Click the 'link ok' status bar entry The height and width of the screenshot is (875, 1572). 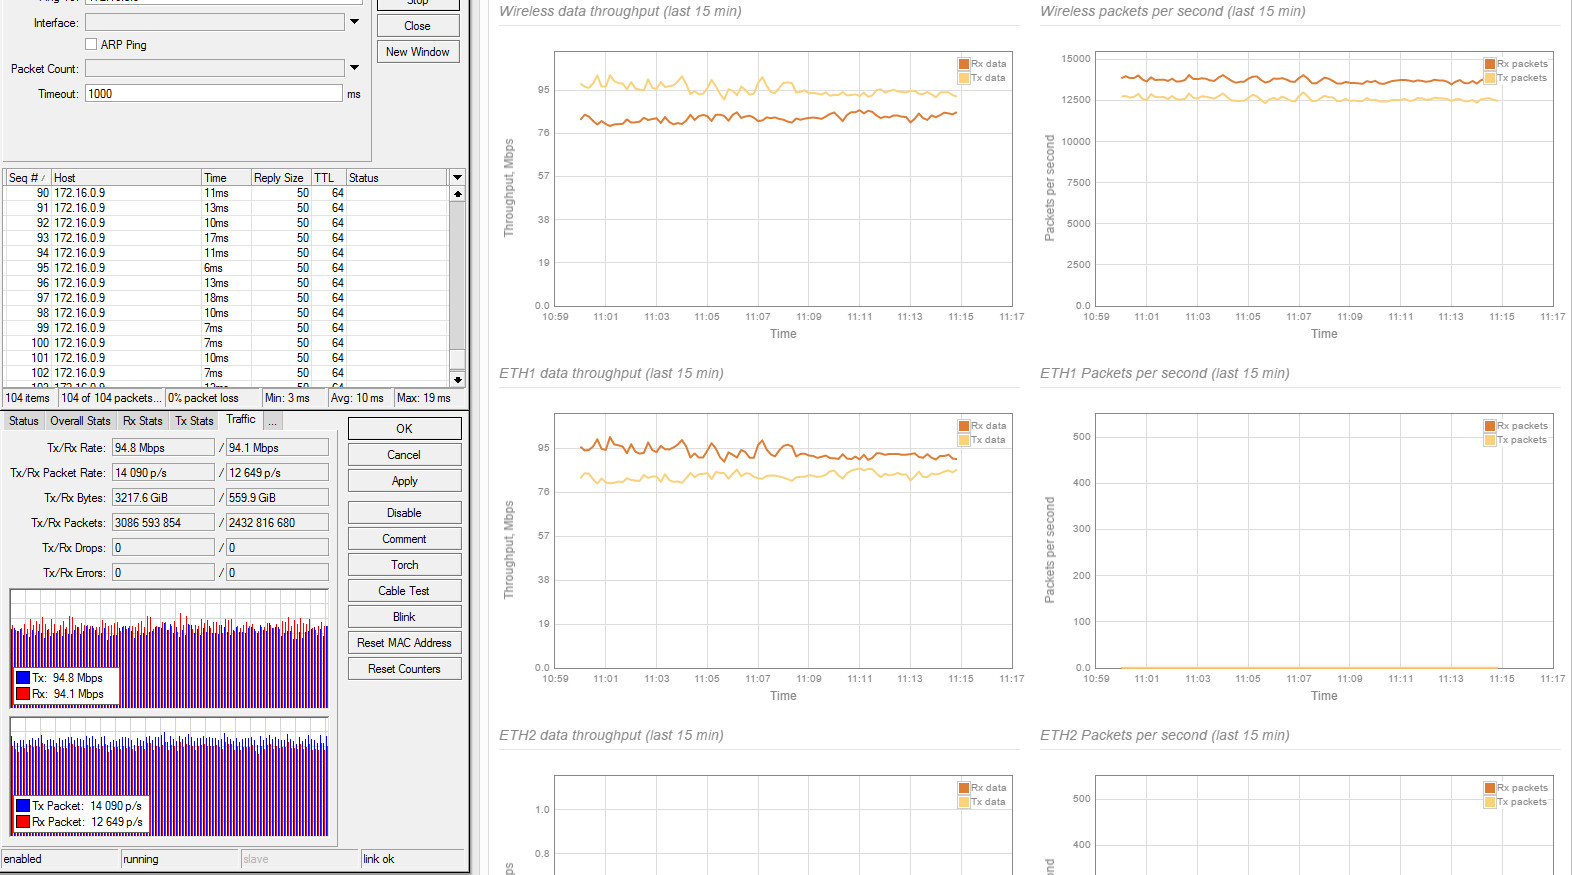click(x=413, y=859)
